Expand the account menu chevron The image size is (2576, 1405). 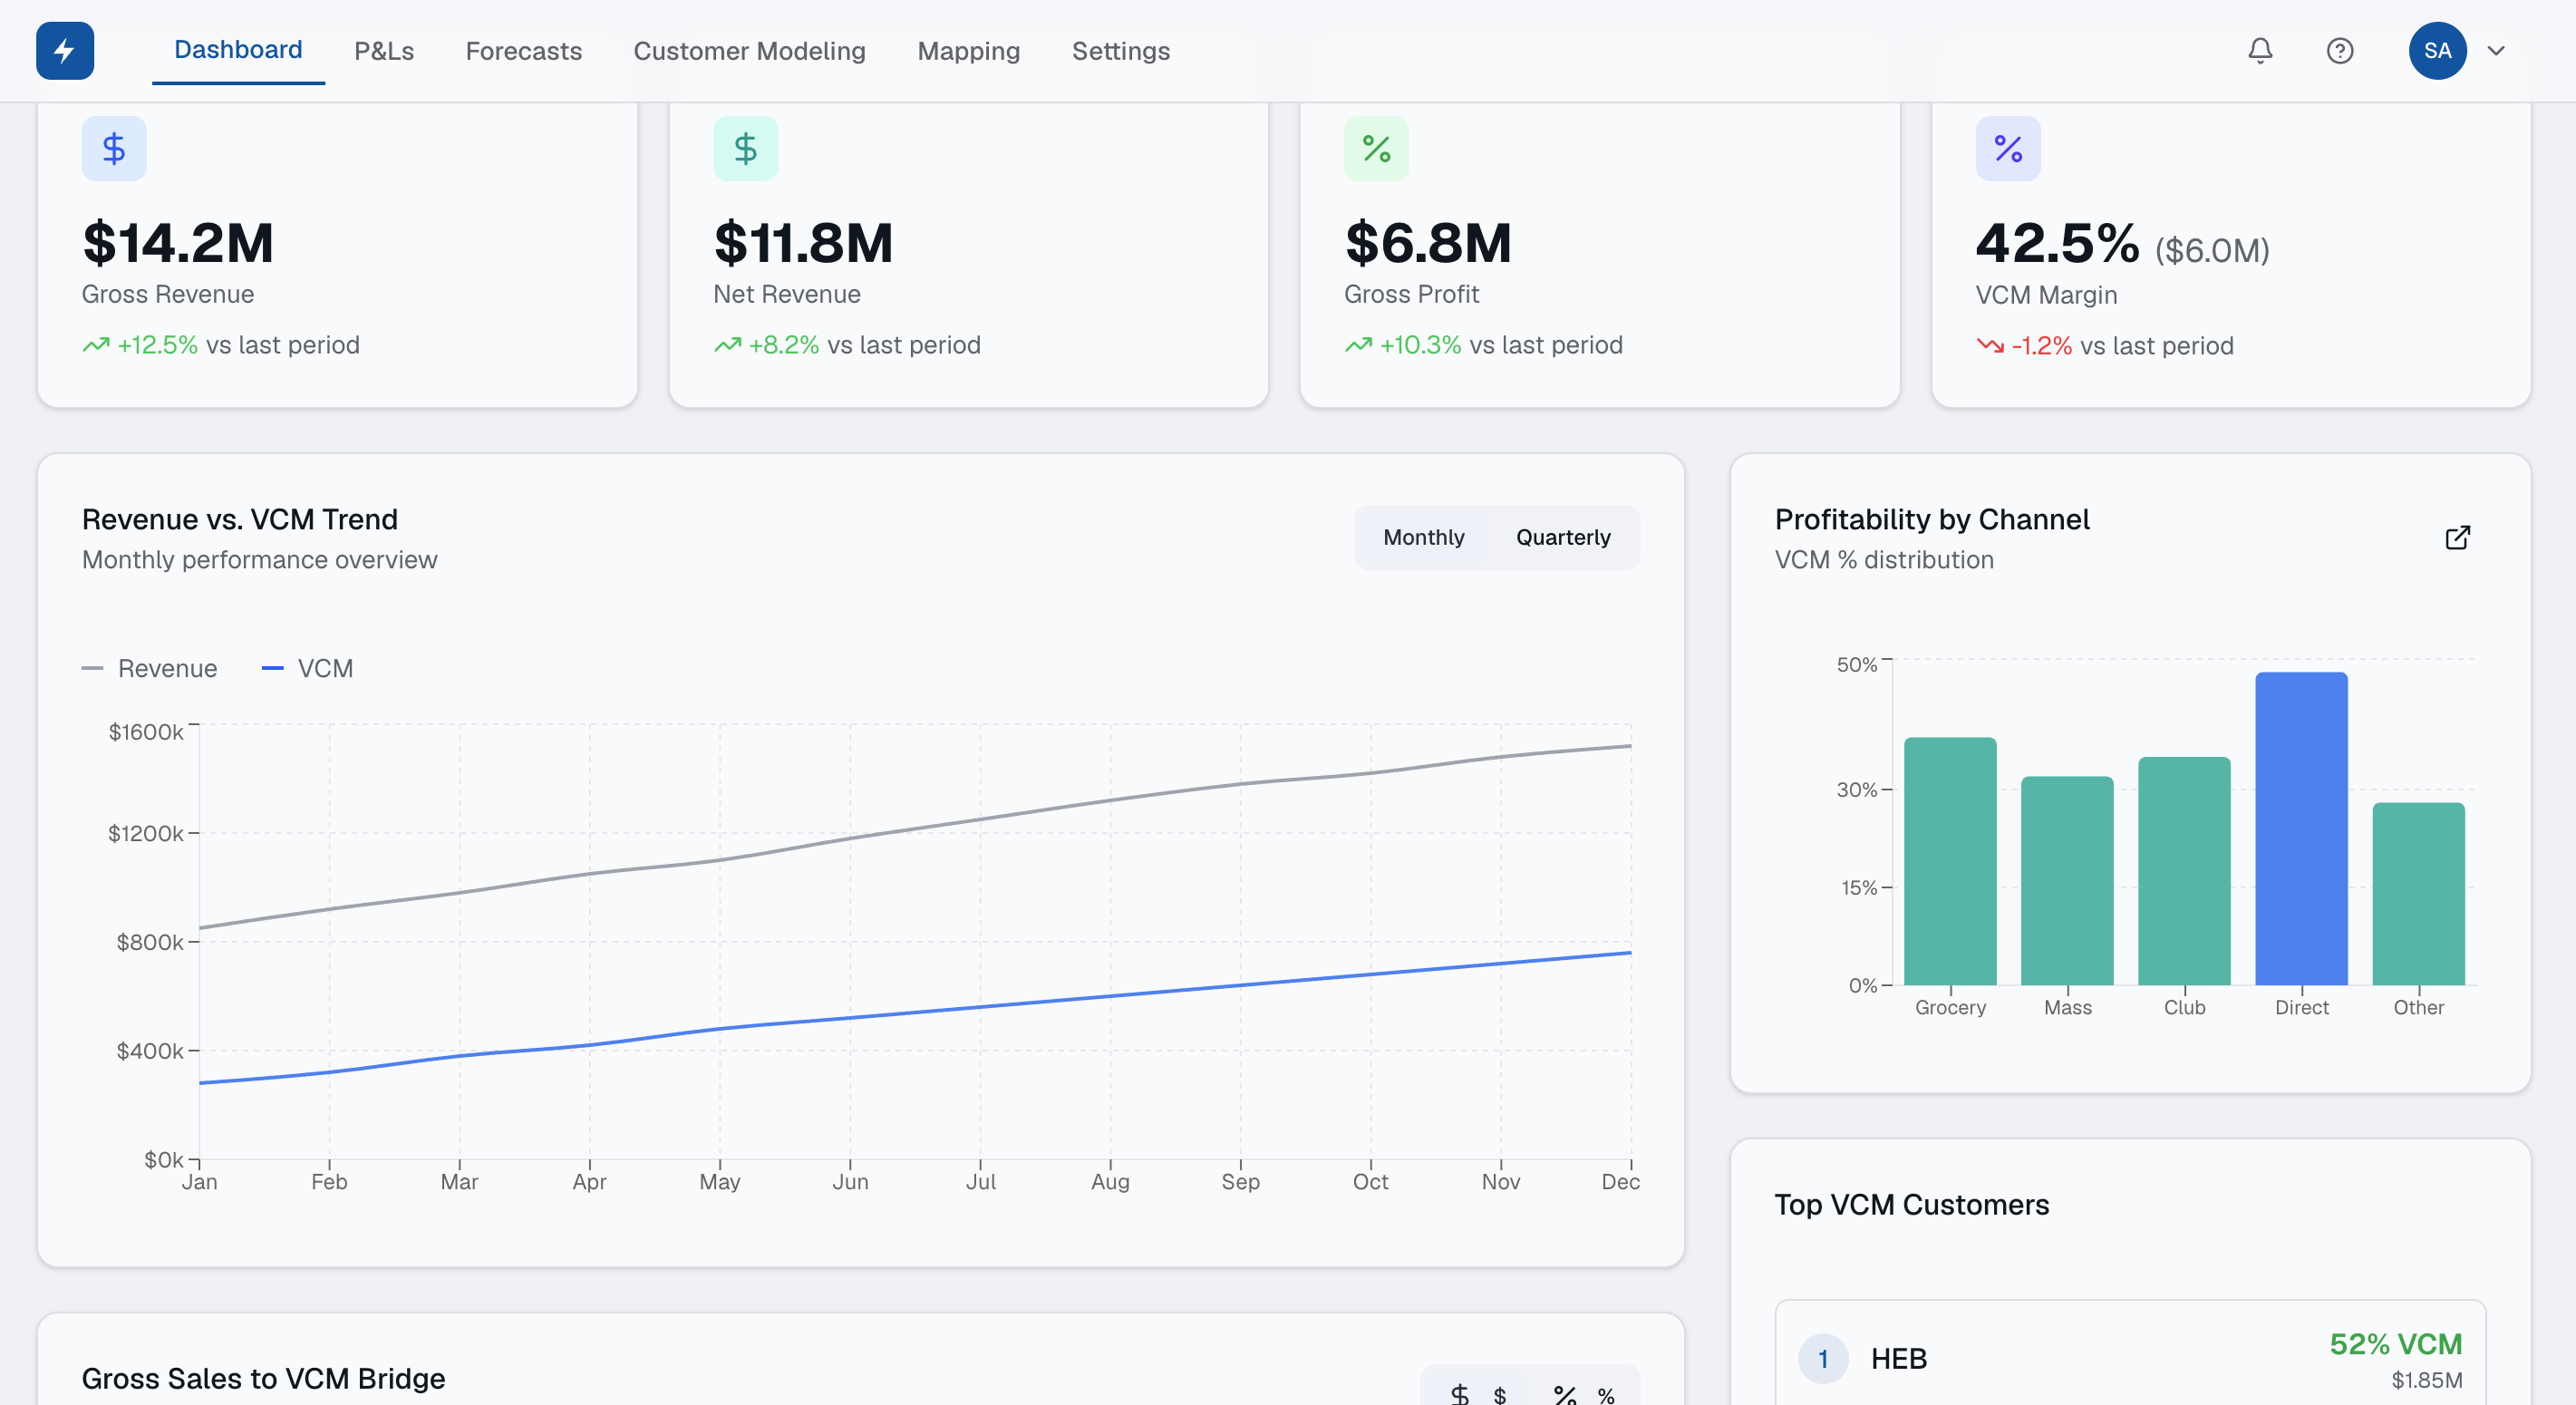coord(2496,51)
